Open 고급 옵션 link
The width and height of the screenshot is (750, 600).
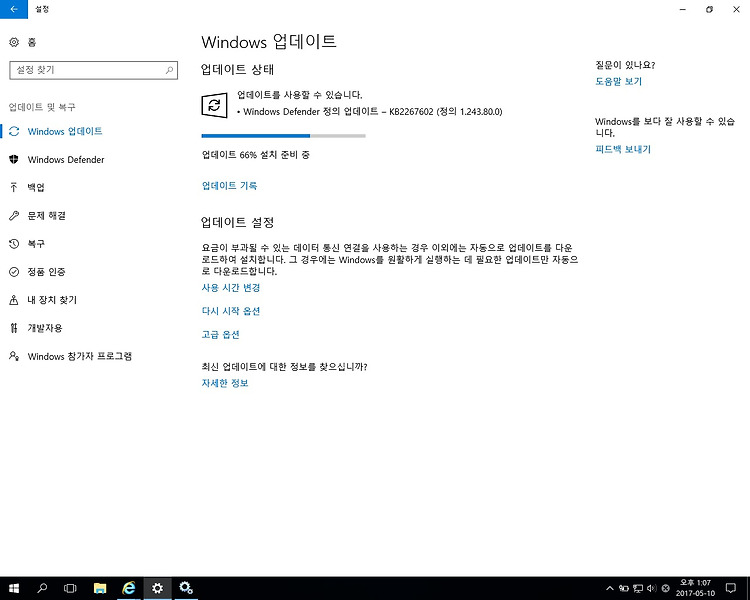point(220,334)
